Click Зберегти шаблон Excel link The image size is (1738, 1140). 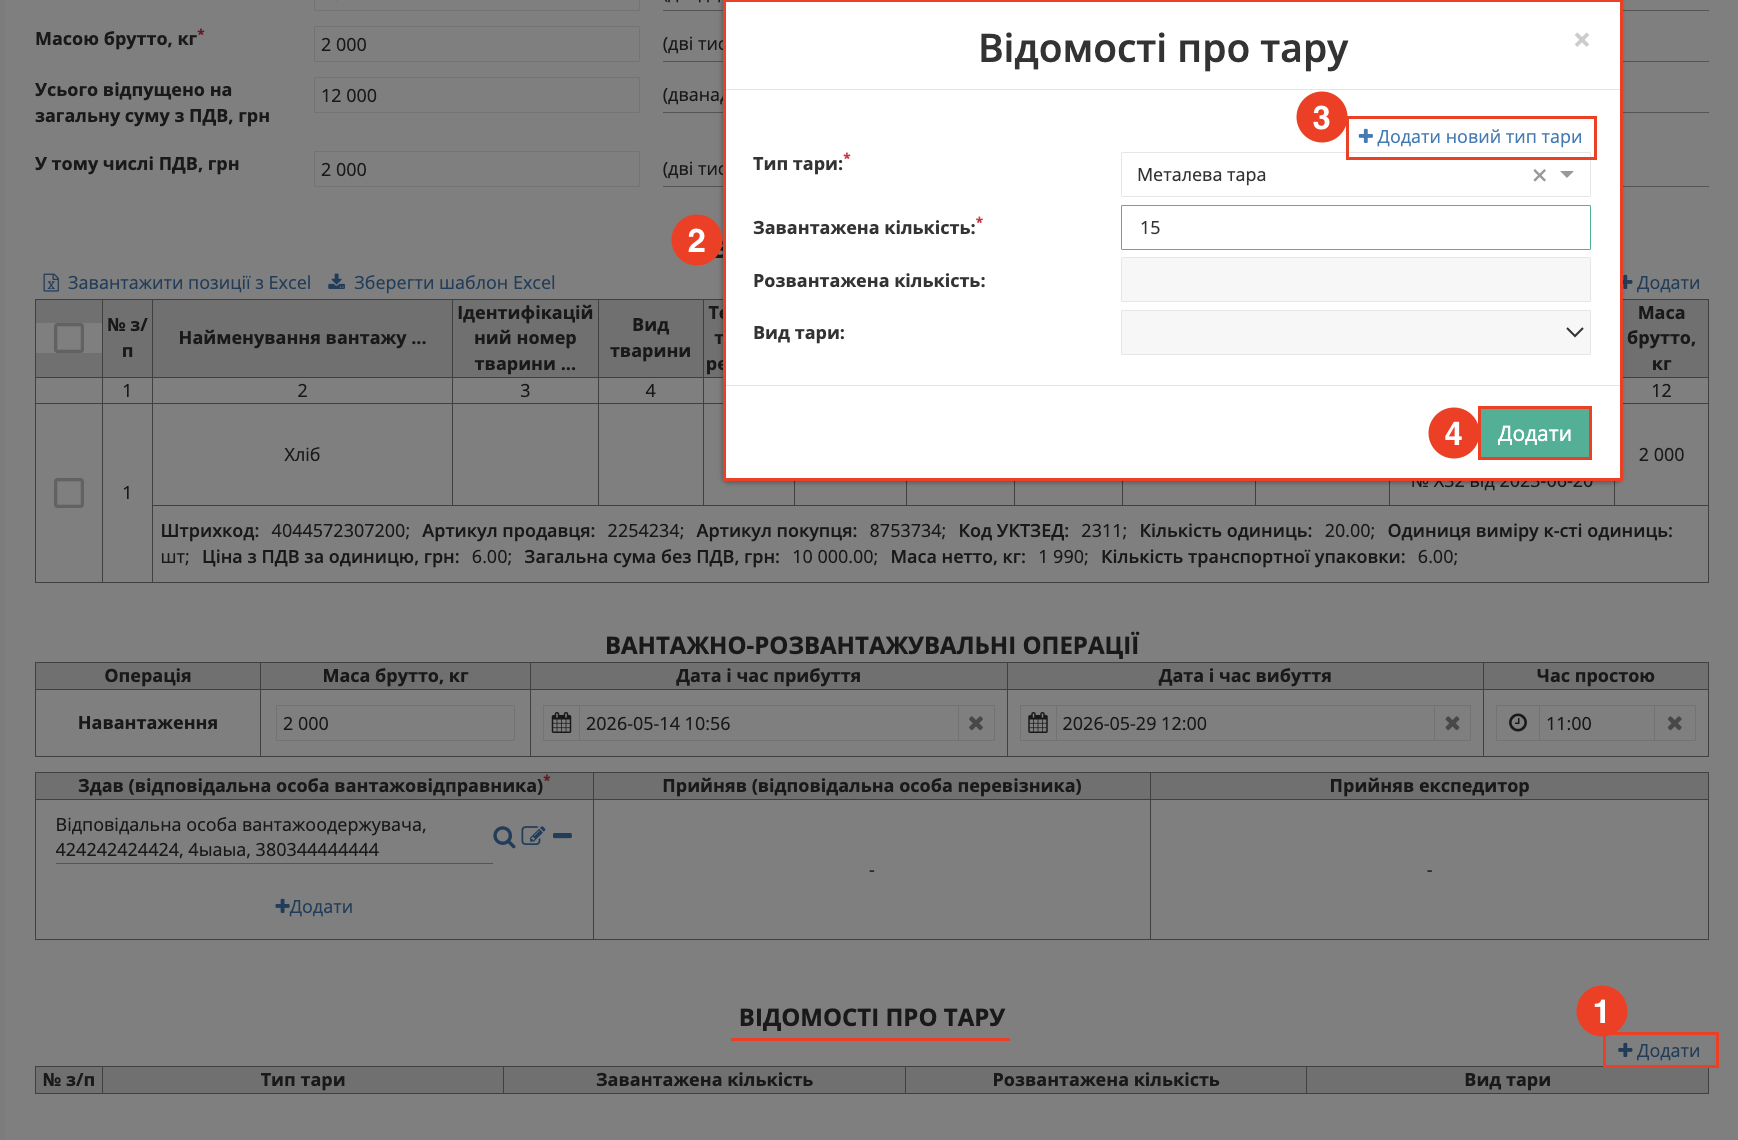(x=441, y=283)
